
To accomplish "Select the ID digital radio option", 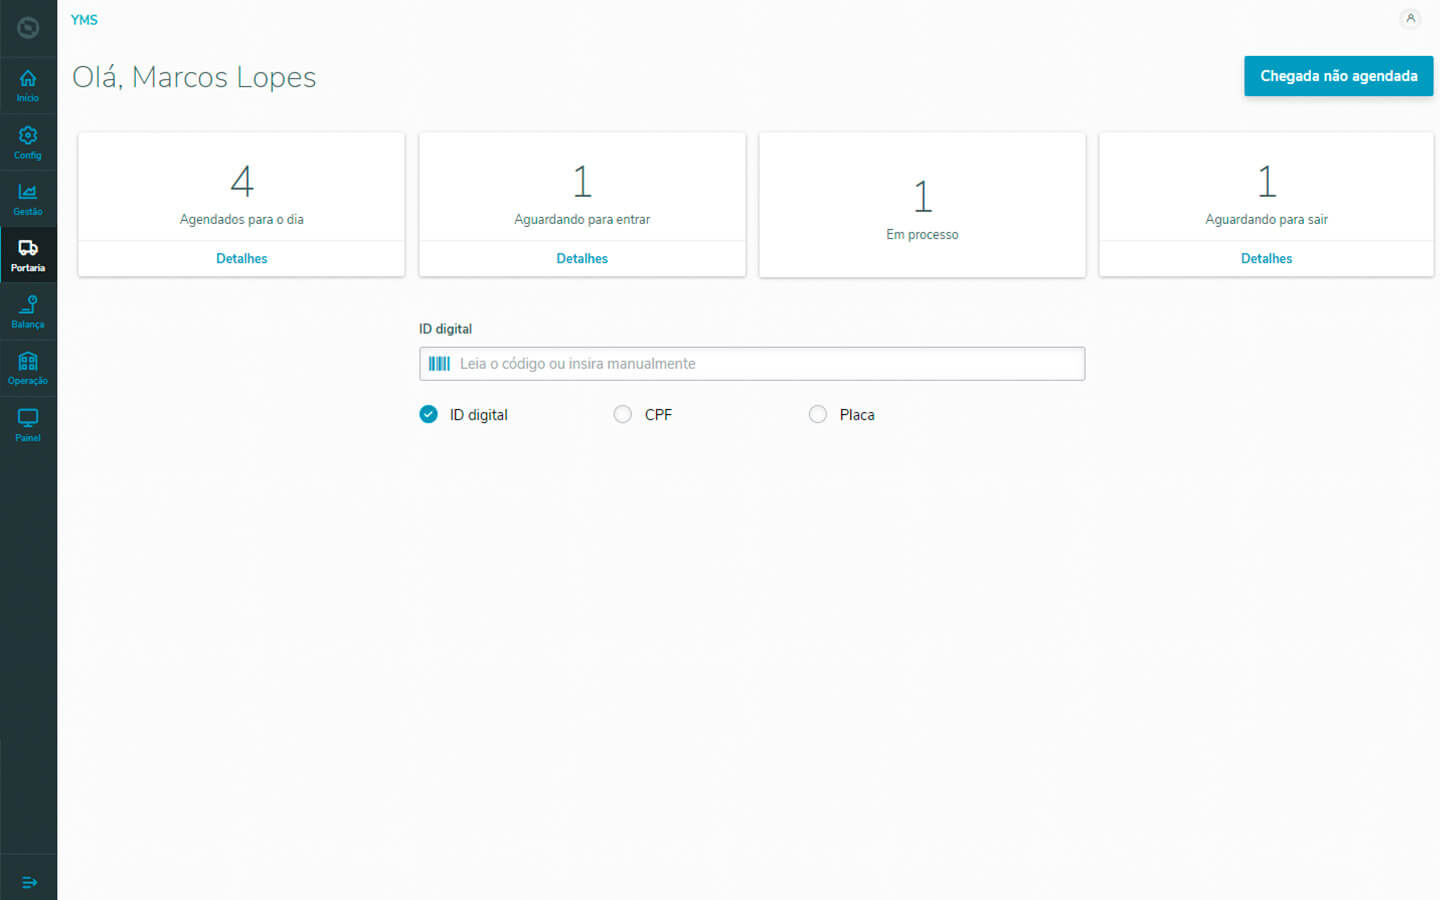I will (429, 414).
